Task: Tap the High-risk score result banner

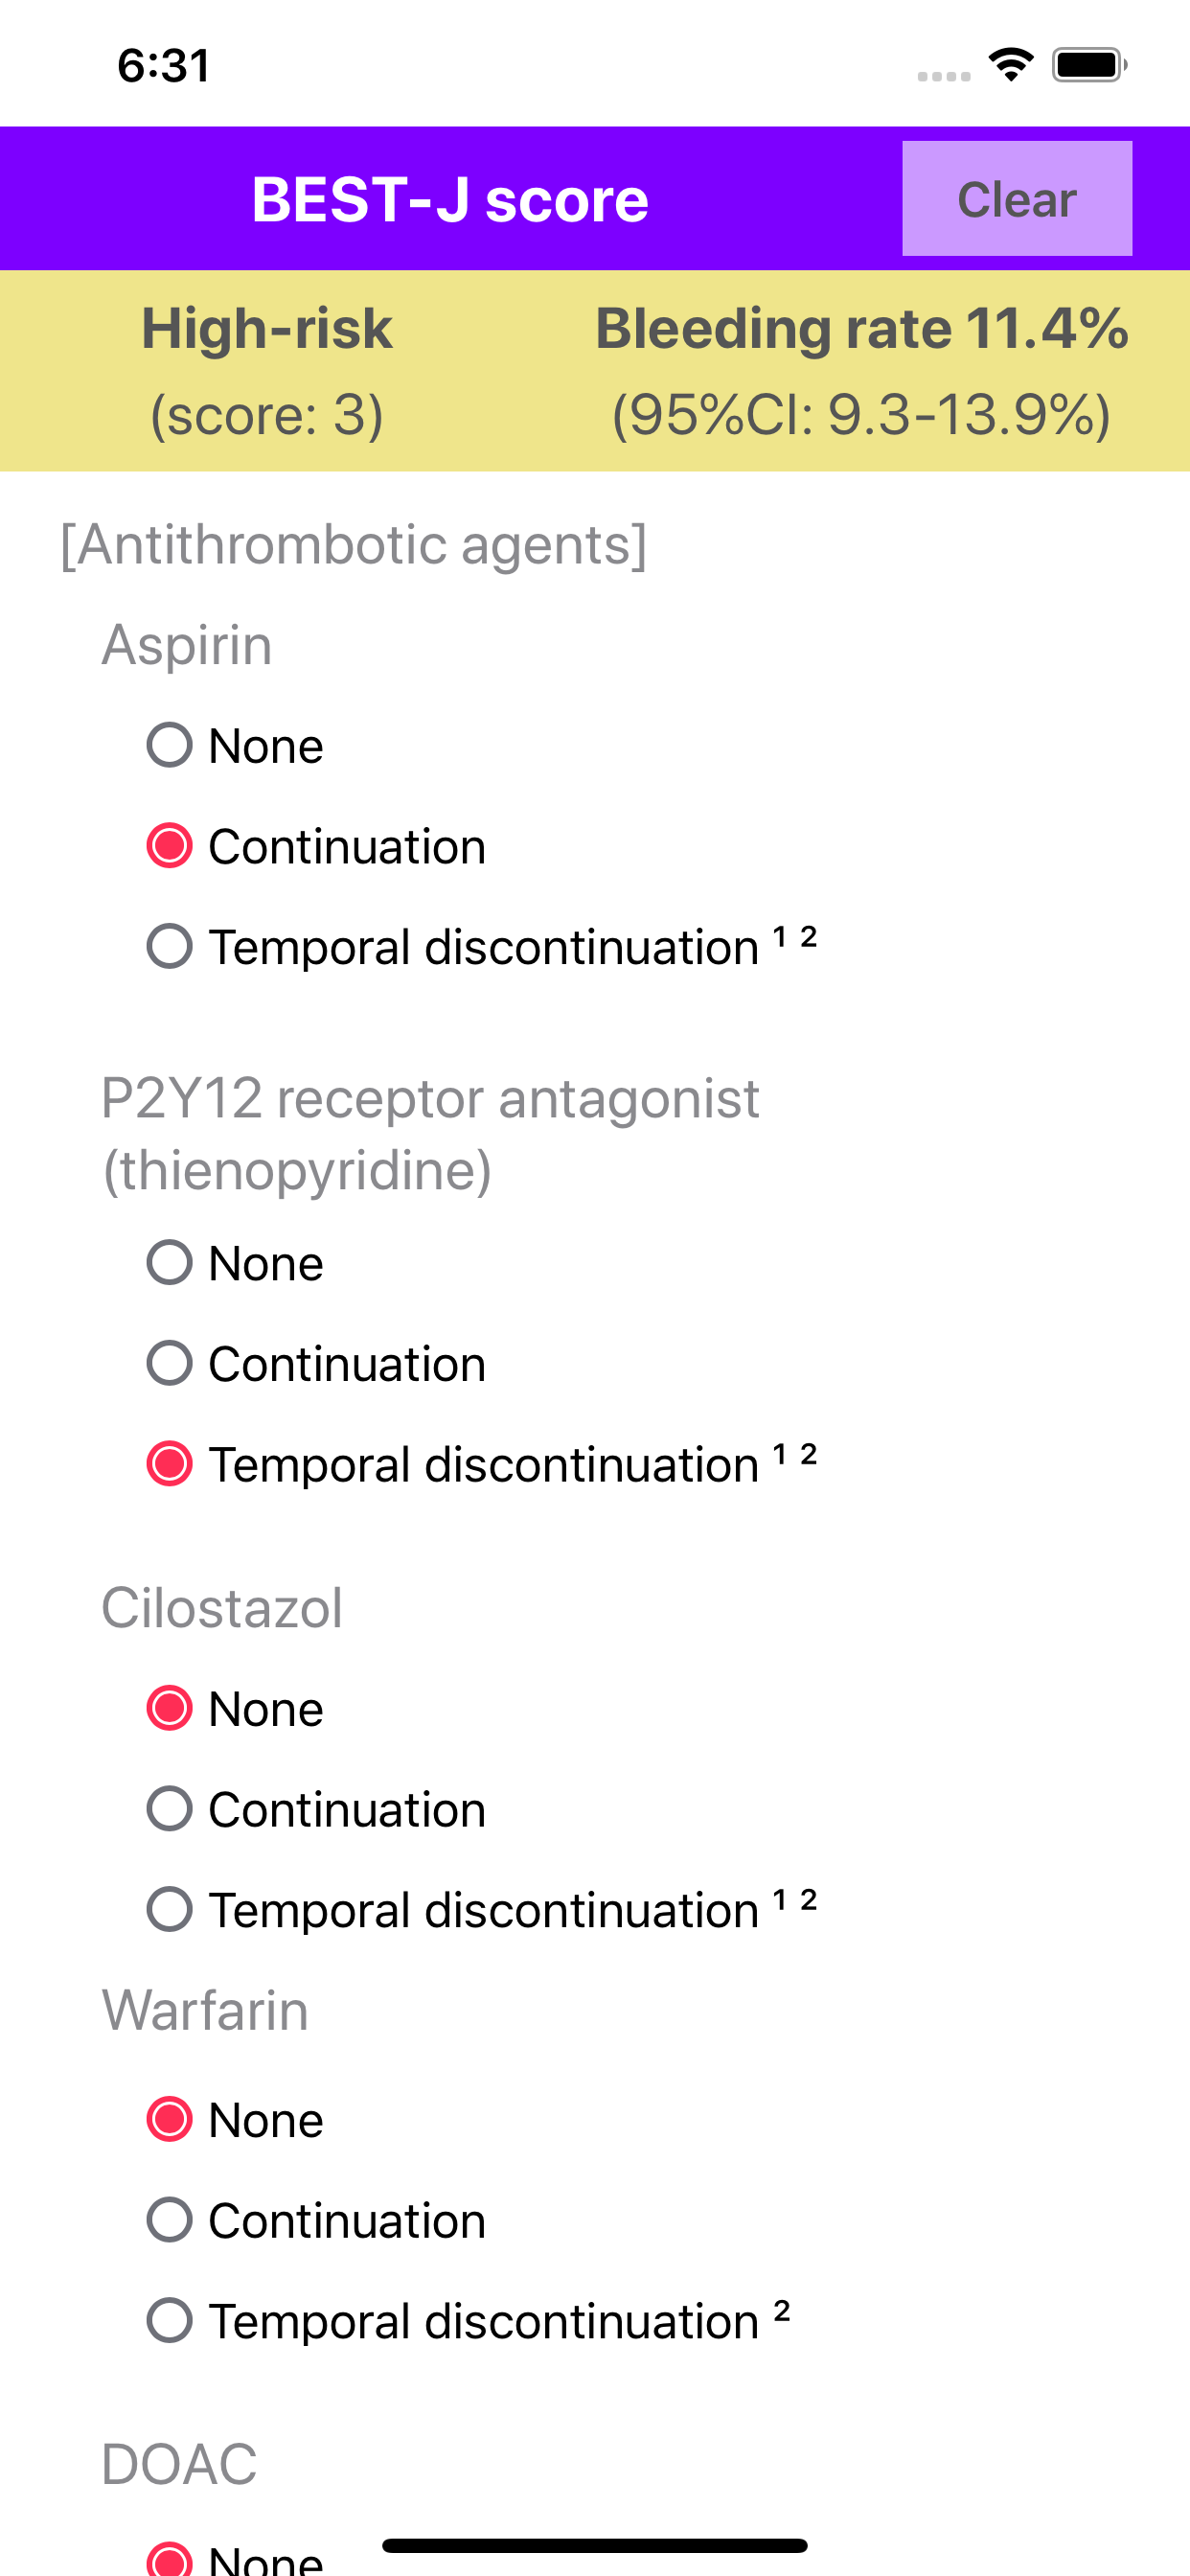Action: coord(267,371)
